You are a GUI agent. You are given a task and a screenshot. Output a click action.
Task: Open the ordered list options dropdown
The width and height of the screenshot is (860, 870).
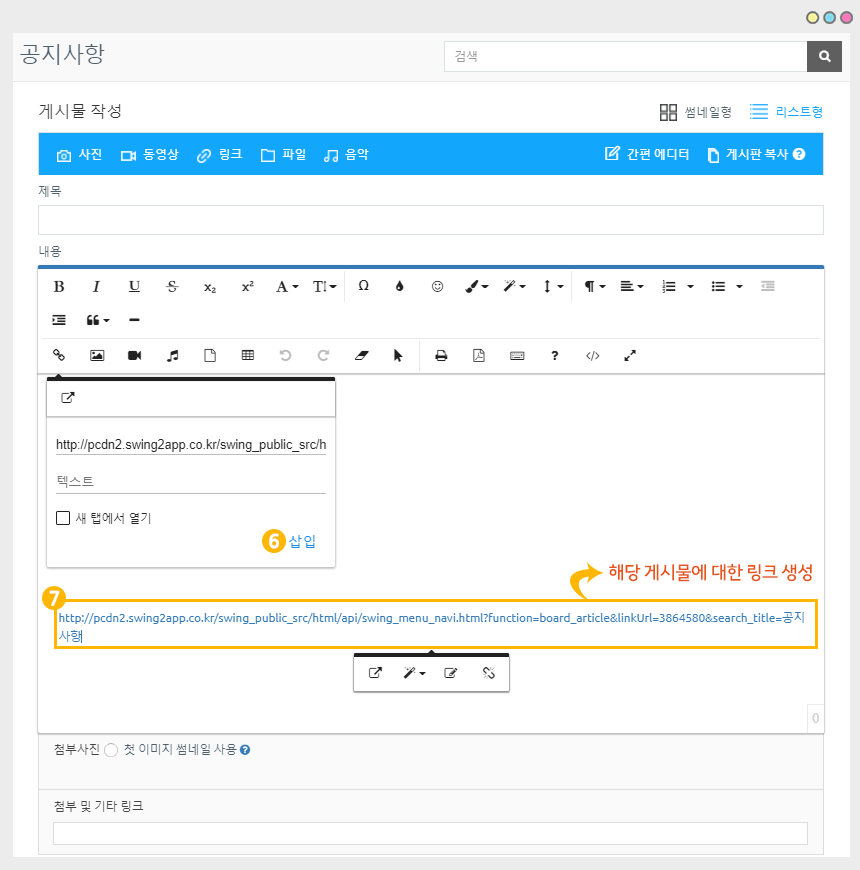pyautogui.click(x=690, y=286)
